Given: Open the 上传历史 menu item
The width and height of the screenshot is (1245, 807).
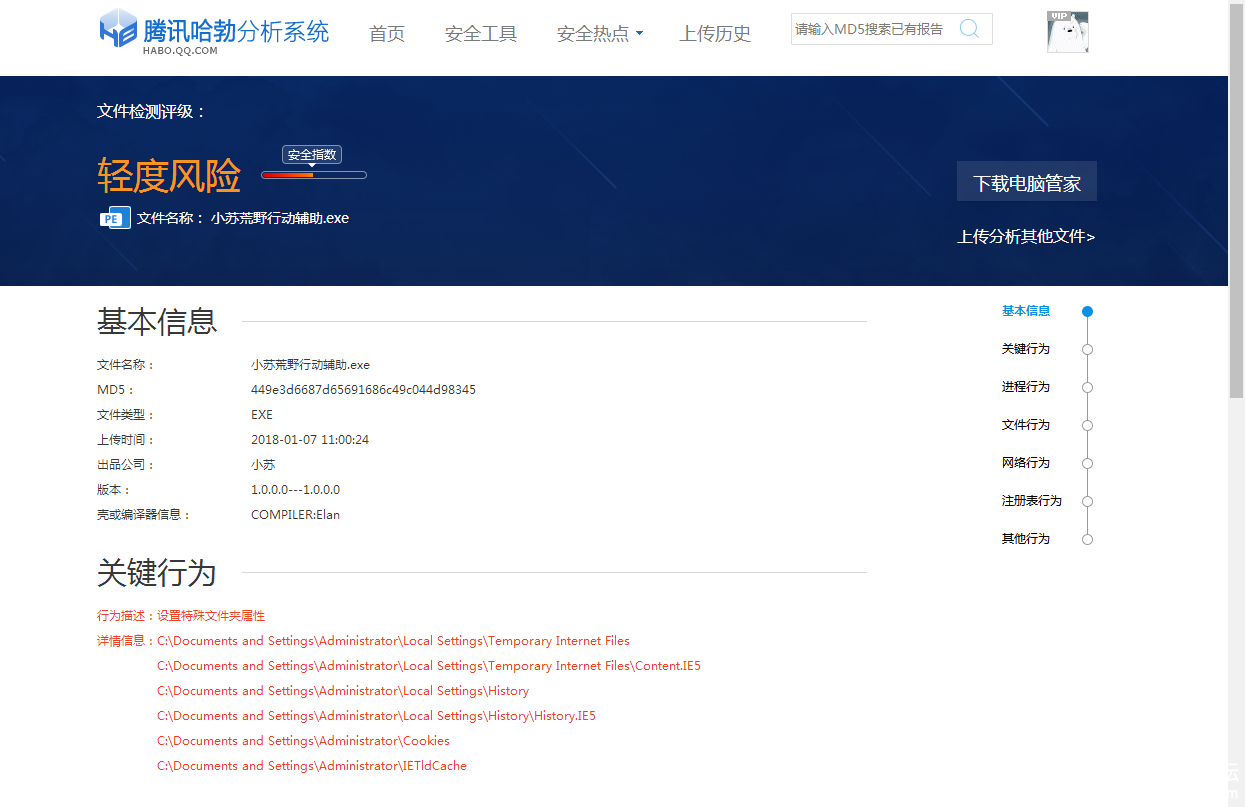Looking at the screenshot, I should coord(715,34).
